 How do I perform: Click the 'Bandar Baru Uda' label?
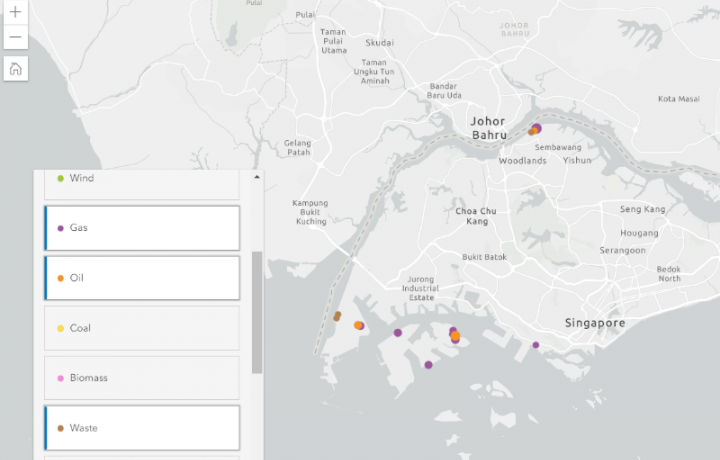(444, 90)
